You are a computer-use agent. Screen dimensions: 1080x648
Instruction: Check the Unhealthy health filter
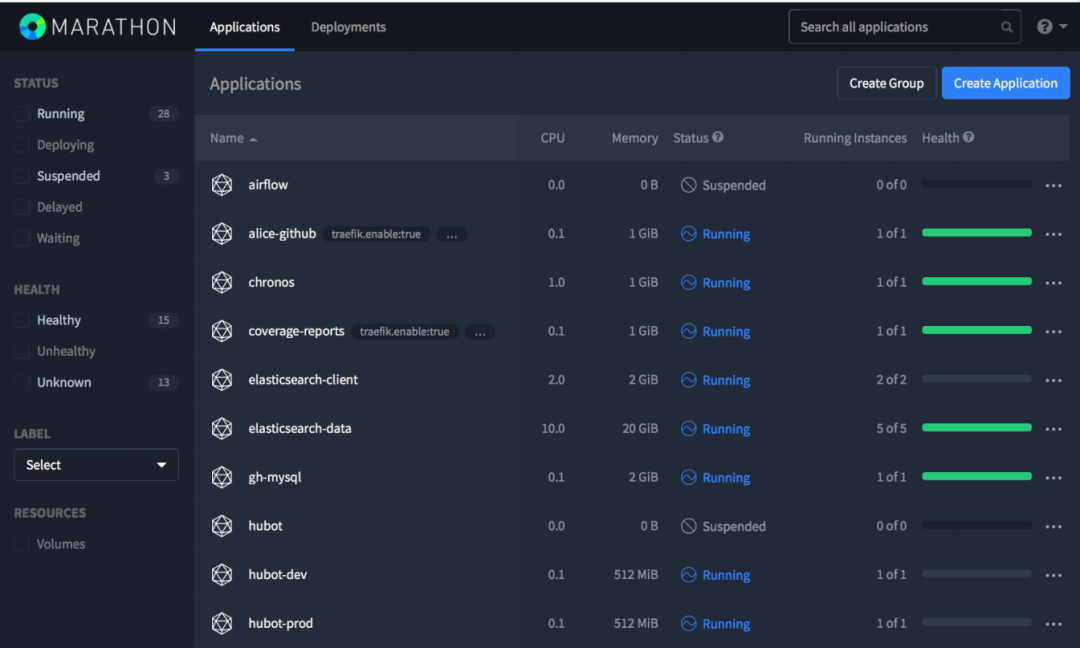tap(22, 351)
